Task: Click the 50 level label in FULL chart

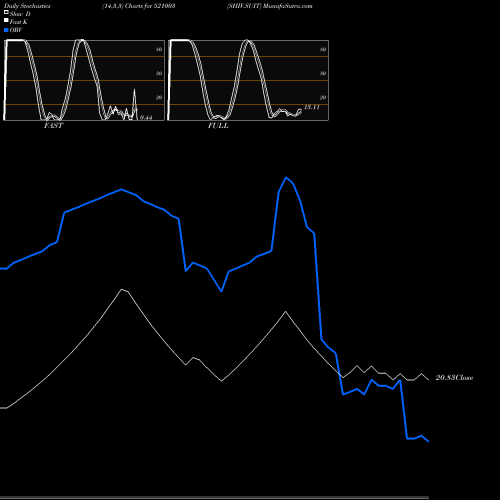Action: pos(323,73)
